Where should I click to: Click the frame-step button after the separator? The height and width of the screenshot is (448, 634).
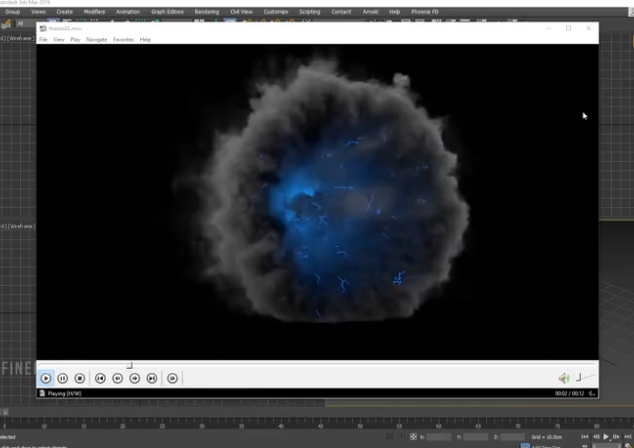tap(172, 378)
